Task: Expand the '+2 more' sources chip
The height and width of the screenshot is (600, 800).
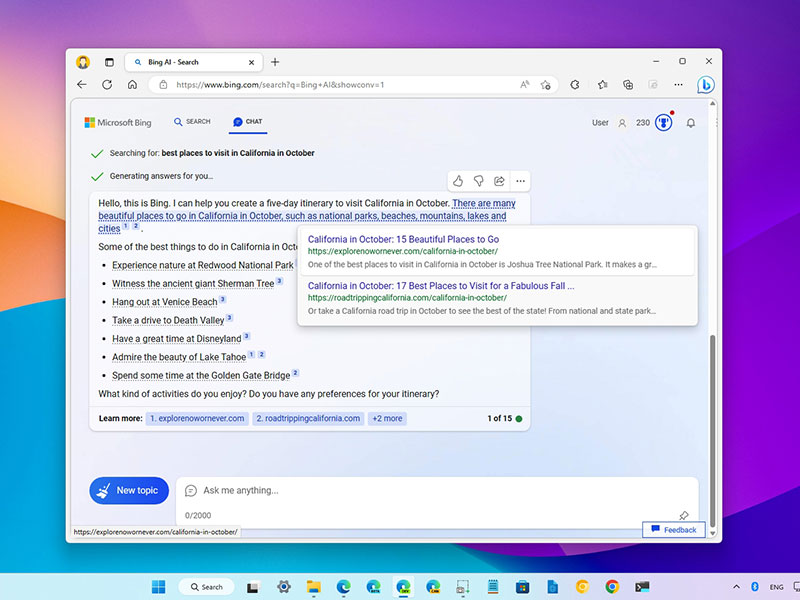Action: click(387, 418)
